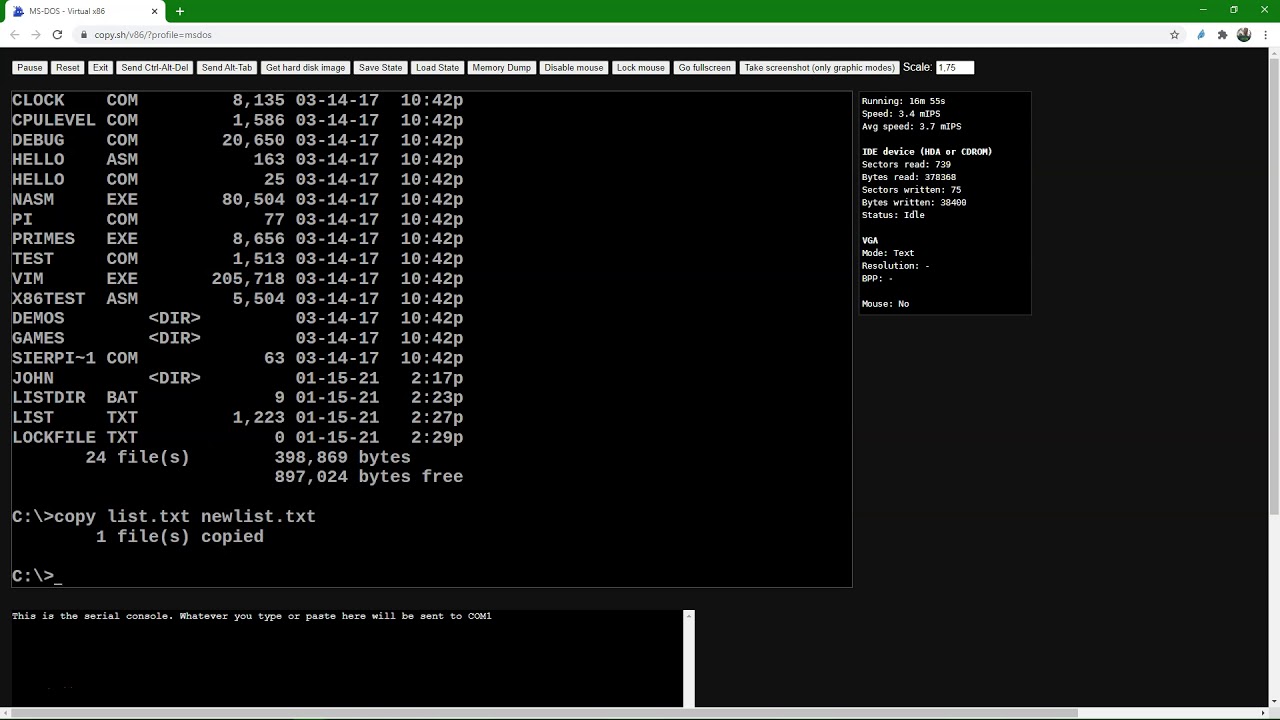Screen dimensions: 1280x720
Task: Click the address bar URL copy.sh/v86
Action: (x=153, y=34)
